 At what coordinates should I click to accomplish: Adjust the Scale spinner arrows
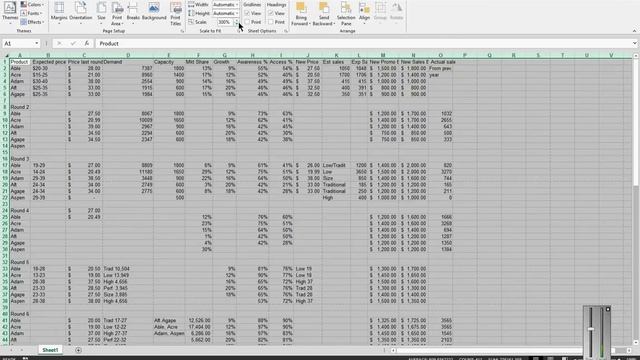[x=236, y=22]
